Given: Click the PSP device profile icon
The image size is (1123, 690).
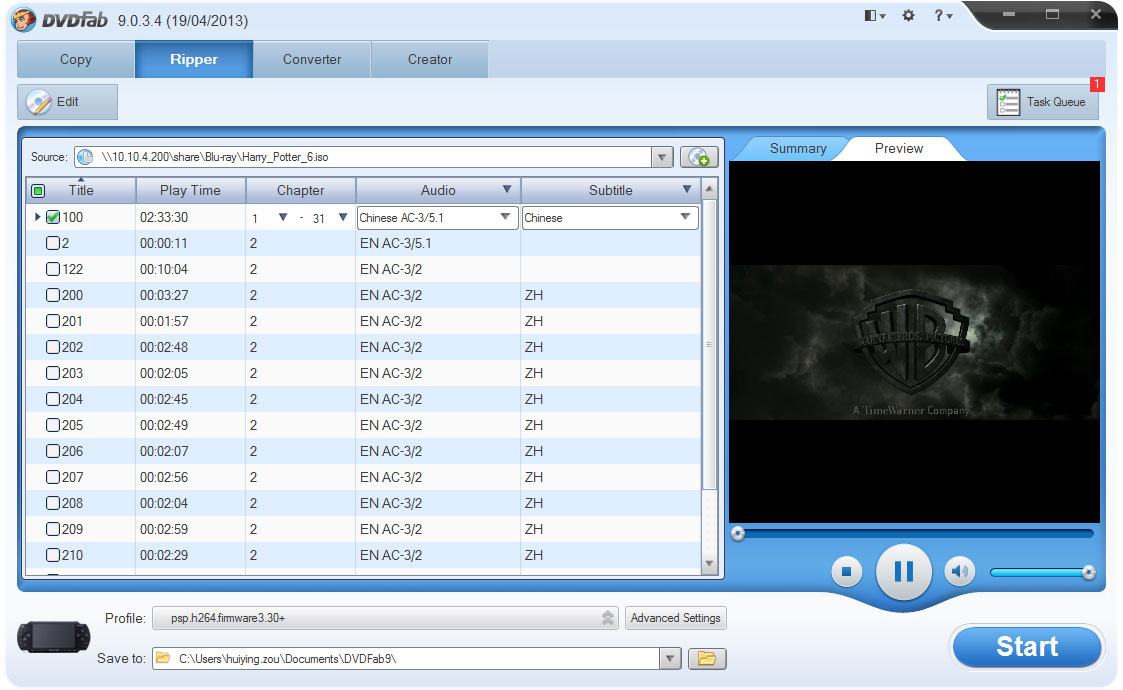Looking at the screenshot, I should point(54,636).
